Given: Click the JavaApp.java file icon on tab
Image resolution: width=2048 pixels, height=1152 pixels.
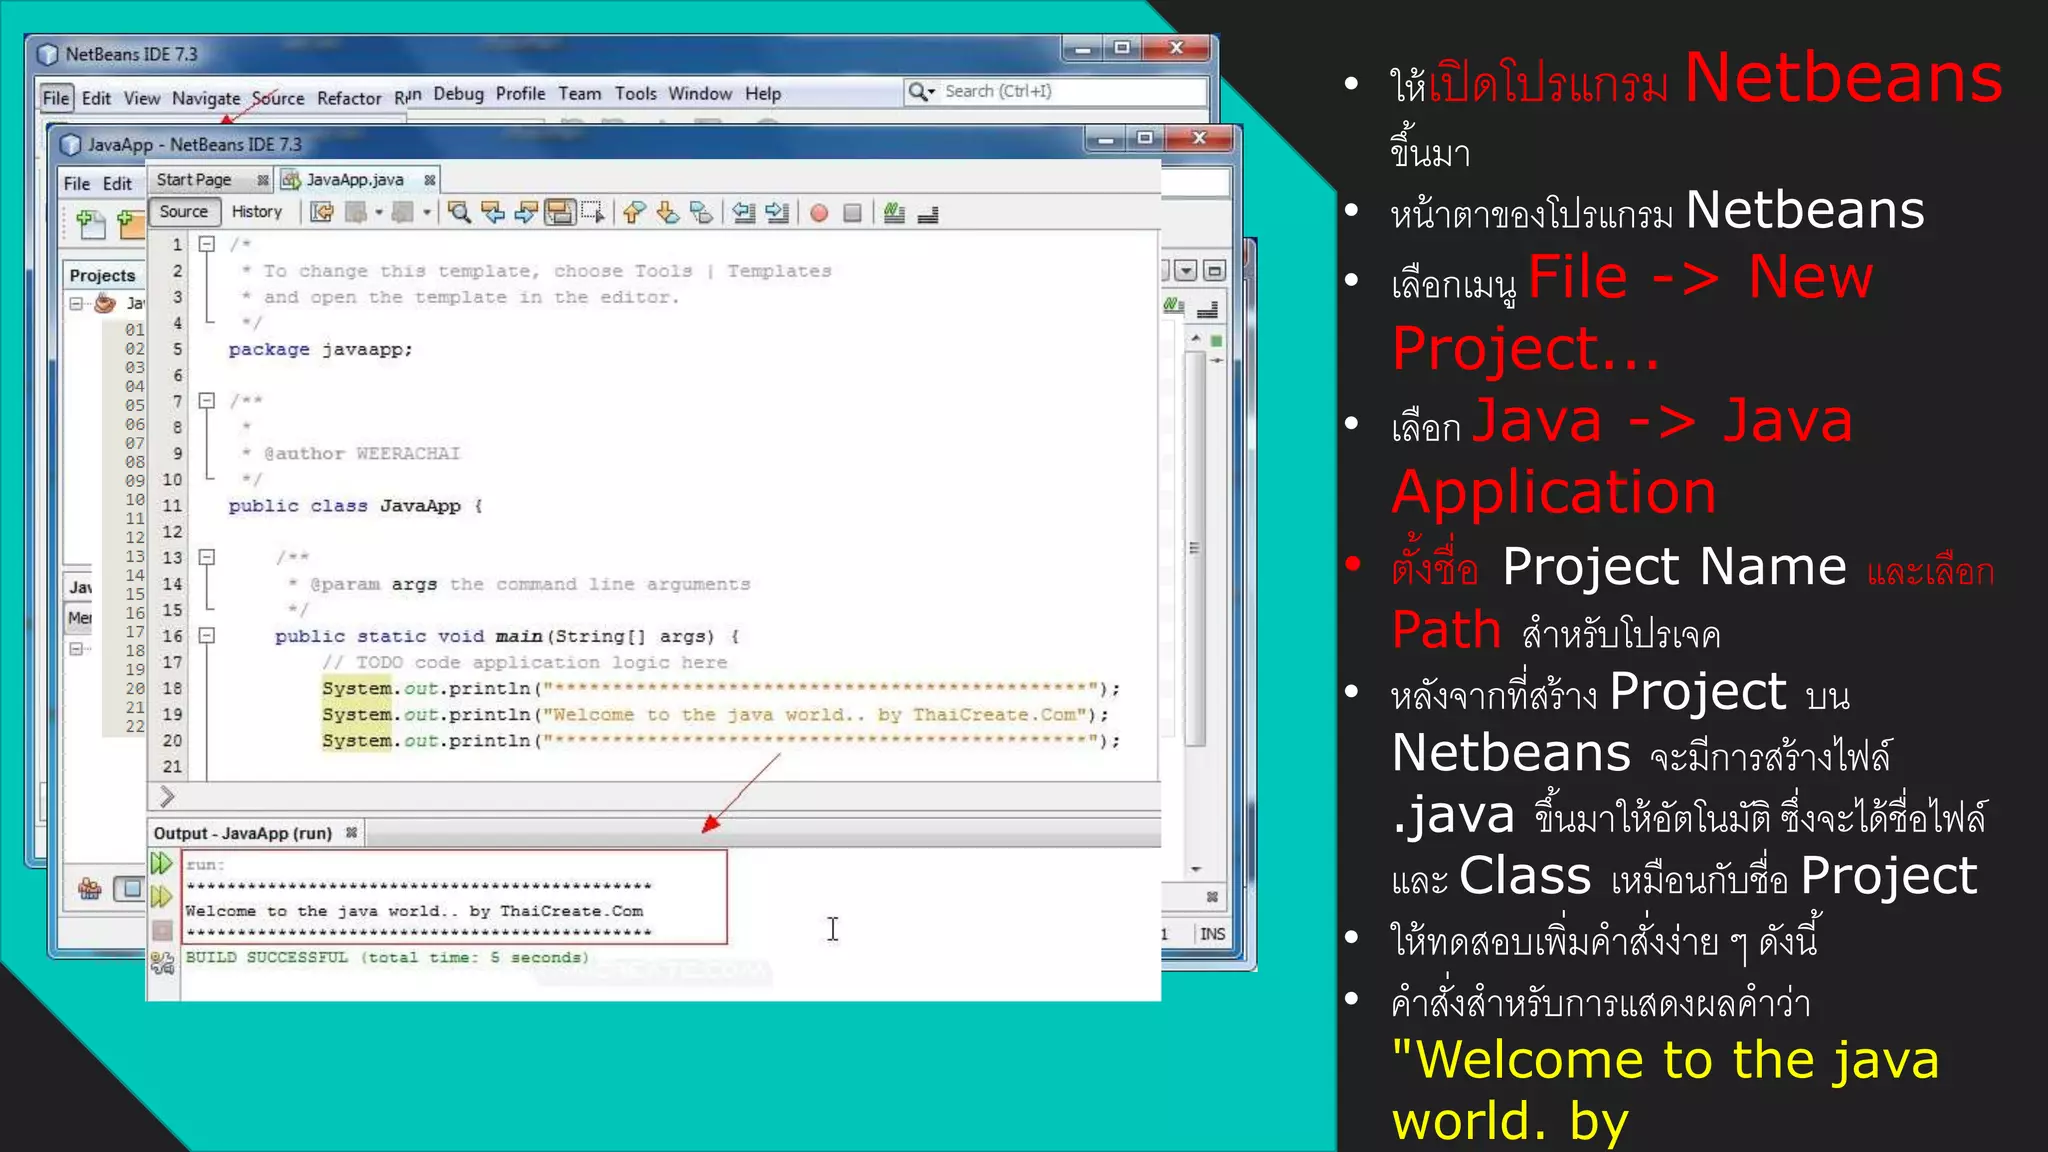Looking at the screenshot, I should coord(291,180).
